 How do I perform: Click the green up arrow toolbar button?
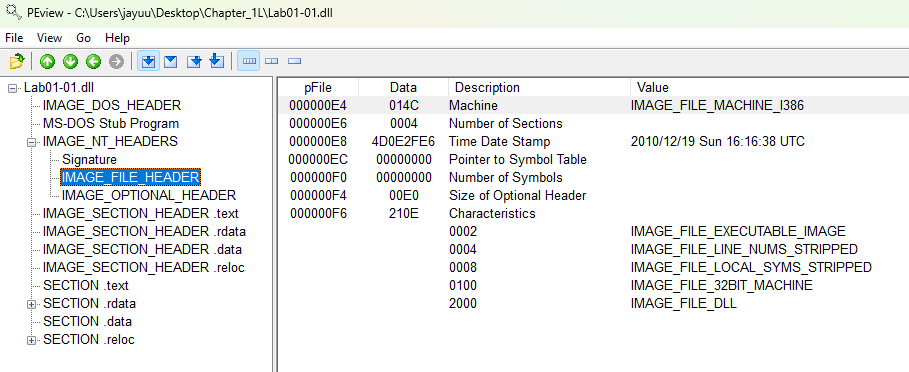point(47,61)
